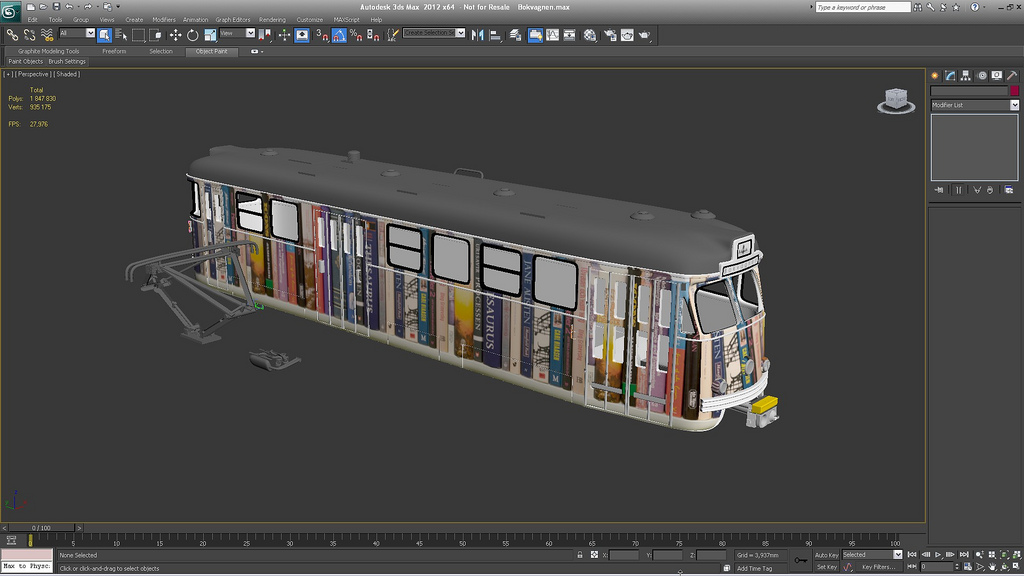The image size is (1024, 576).
Task: Click the object color swatch
Action: tap(1014, 91)
